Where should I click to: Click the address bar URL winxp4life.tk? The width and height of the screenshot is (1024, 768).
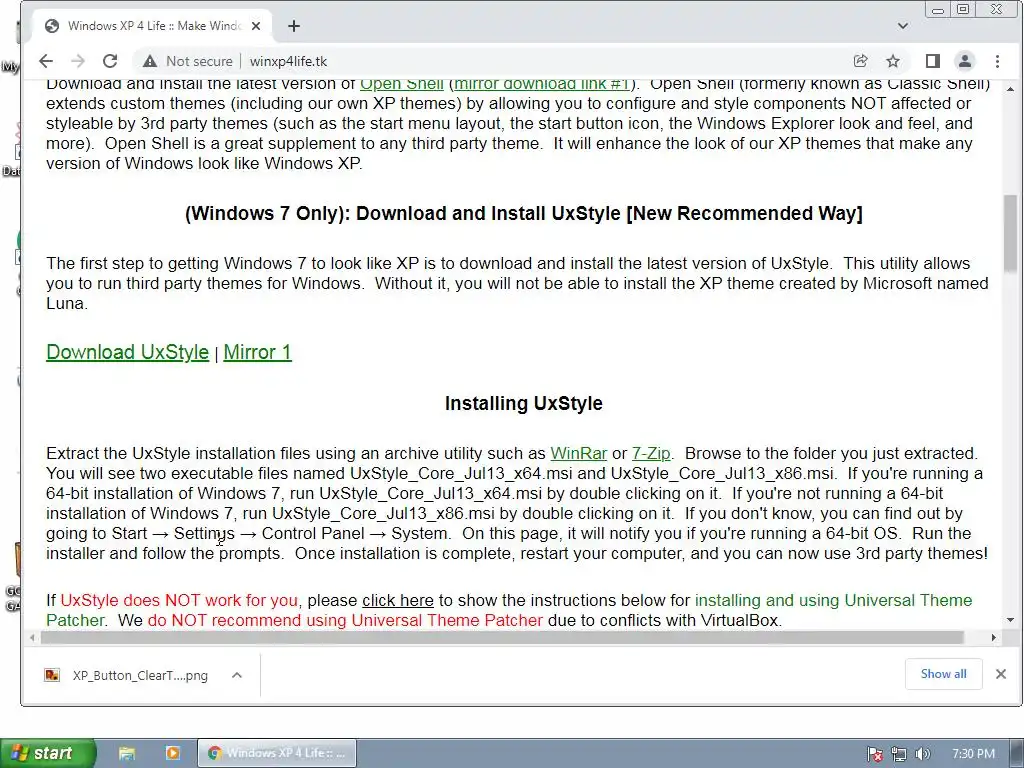pyautogui.click(x=288, y=61)
